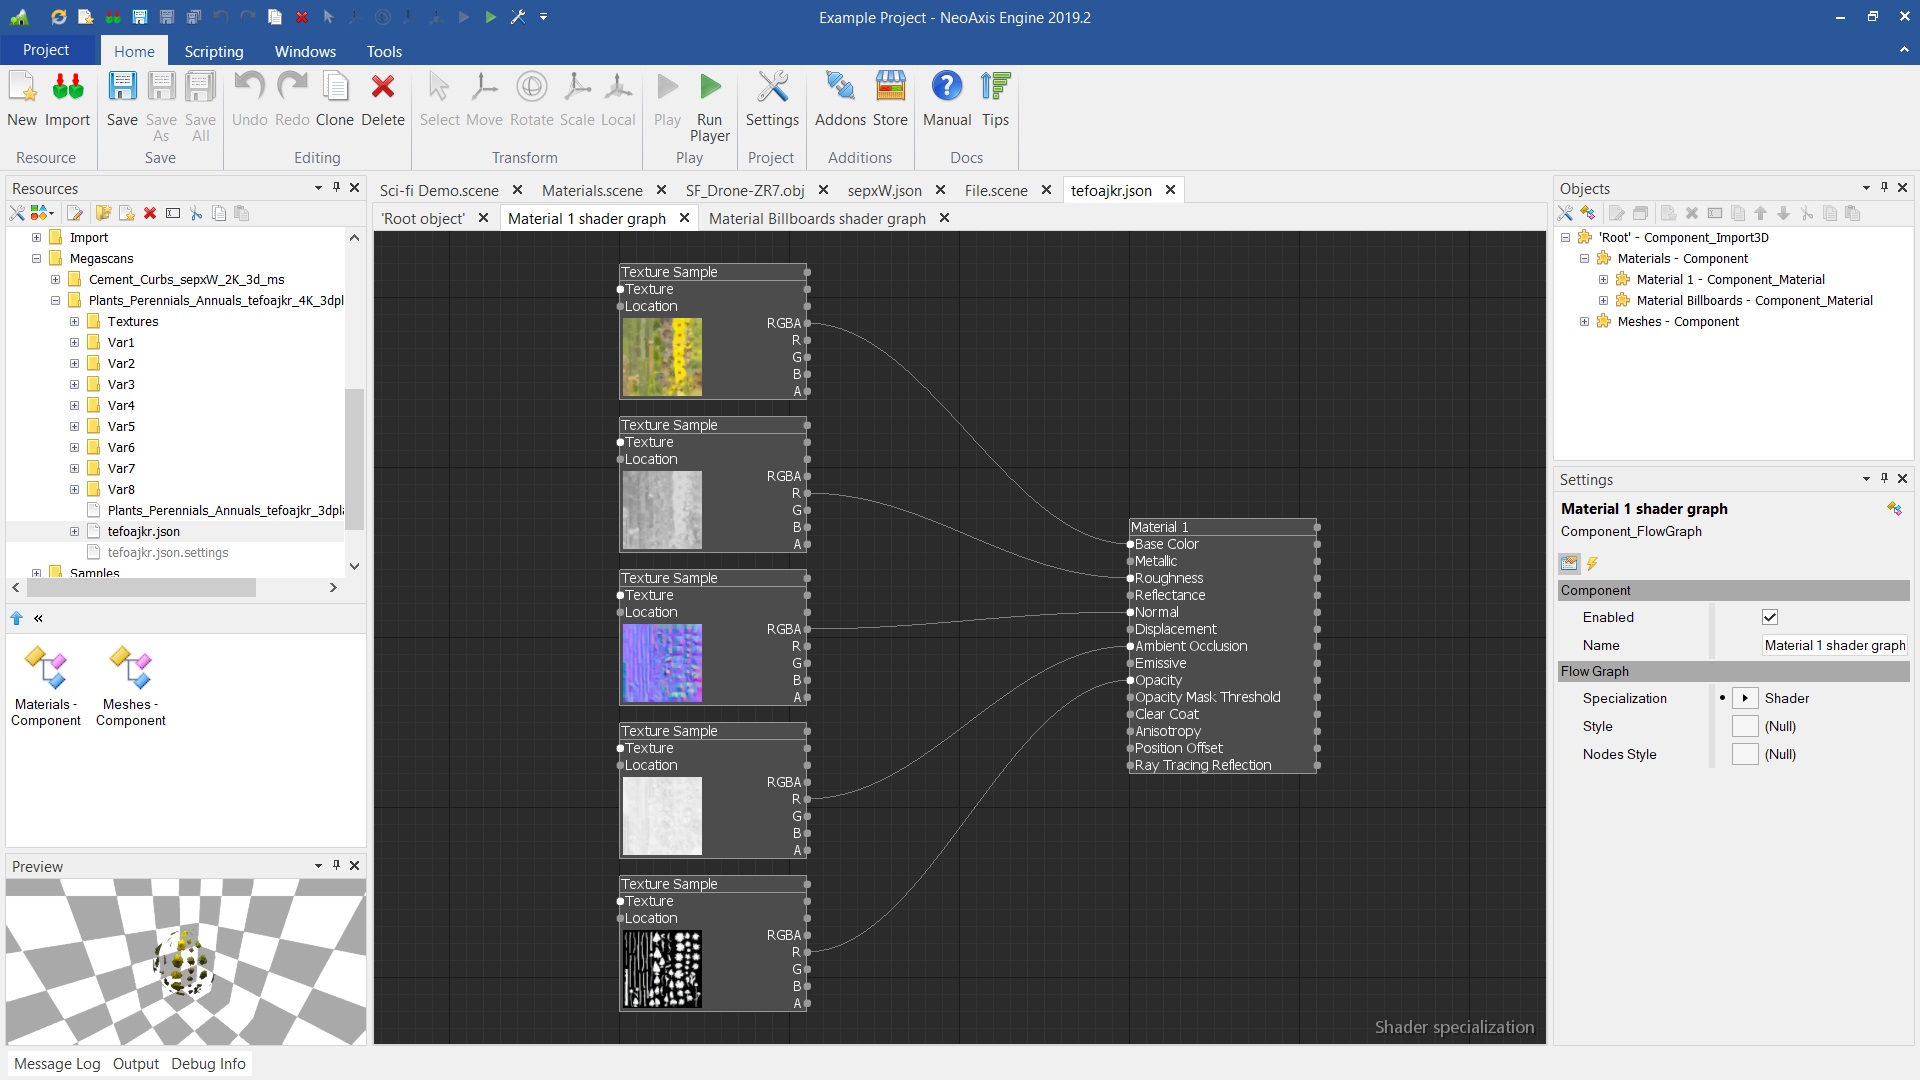Open the Materials.scene document tab

tap(592, 190)
